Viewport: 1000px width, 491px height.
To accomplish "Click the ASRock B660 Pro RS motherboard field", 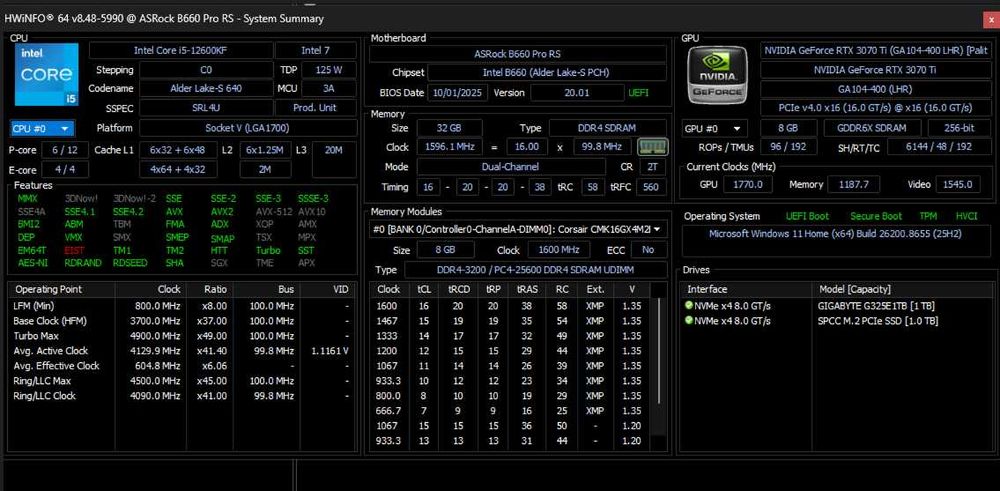I will [x=518, y=54].
